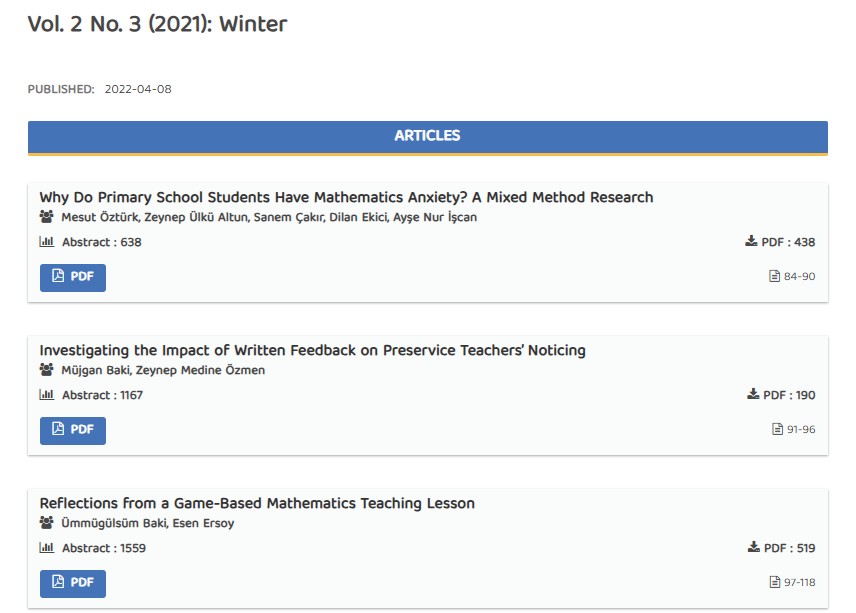
Task: Click page icon beside pages 84-90
Action: tap(774, 276)
